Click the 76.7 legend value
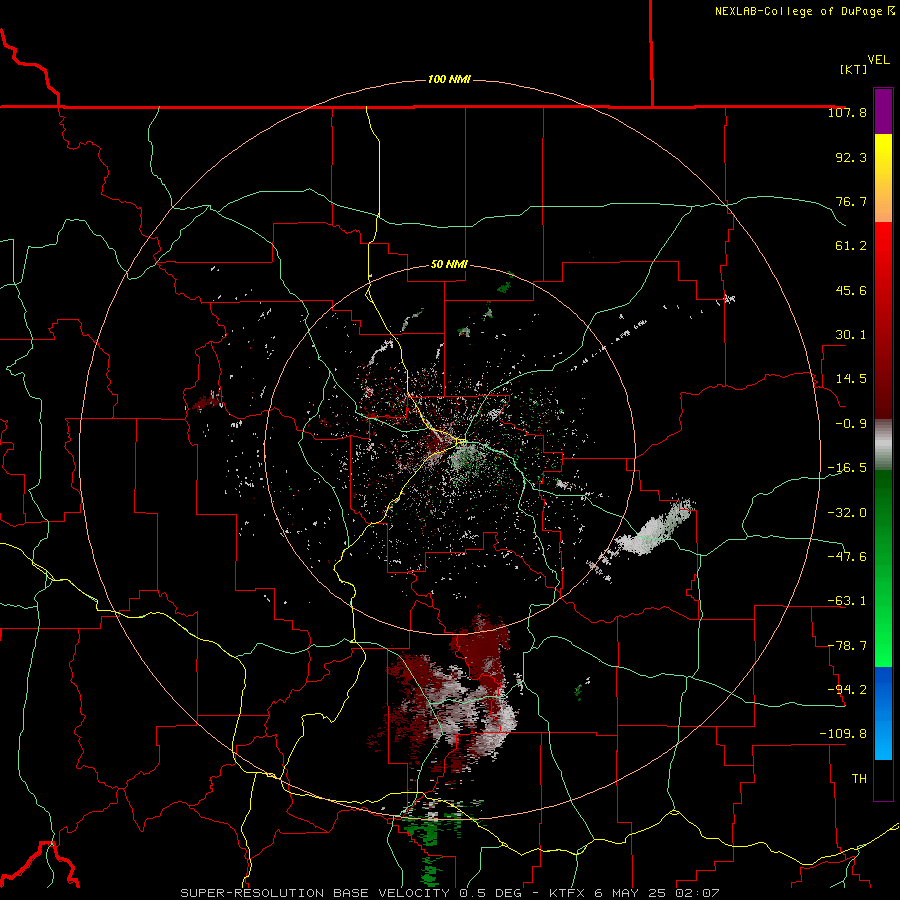 click(x=851, y=201)
